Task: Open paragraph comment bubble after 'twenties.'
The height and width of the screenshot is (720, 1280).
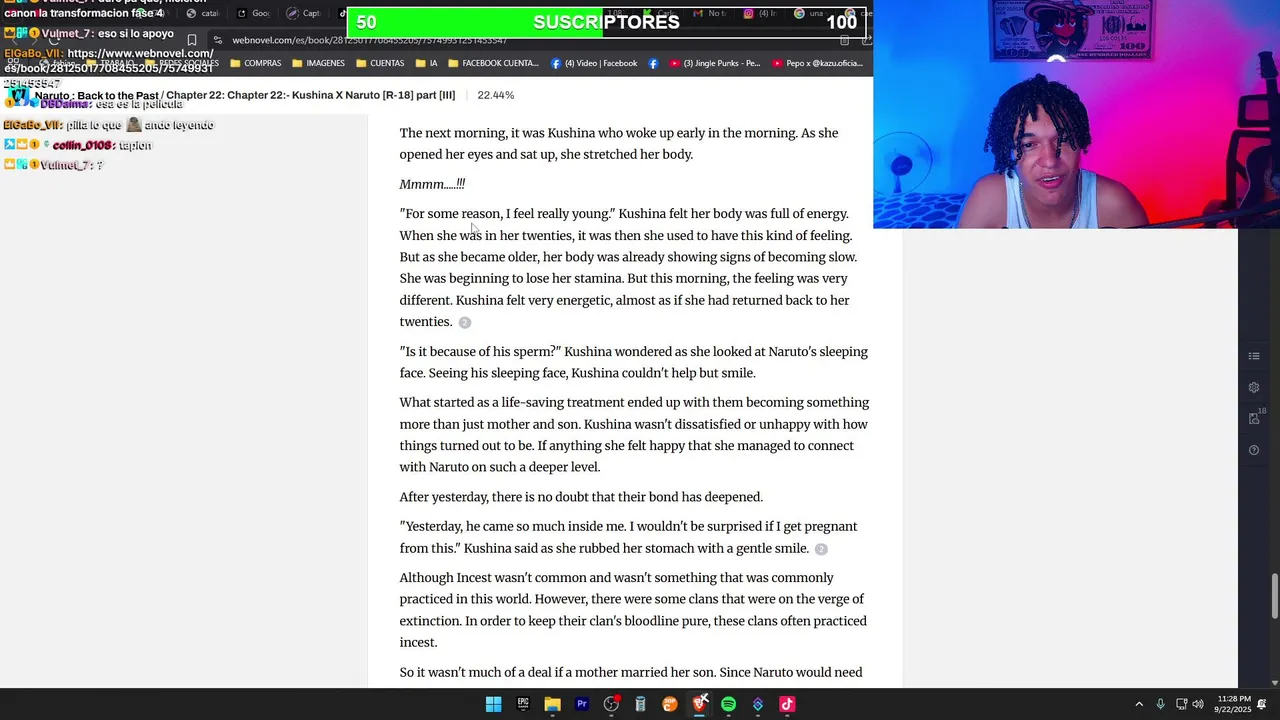Action: 464,322
